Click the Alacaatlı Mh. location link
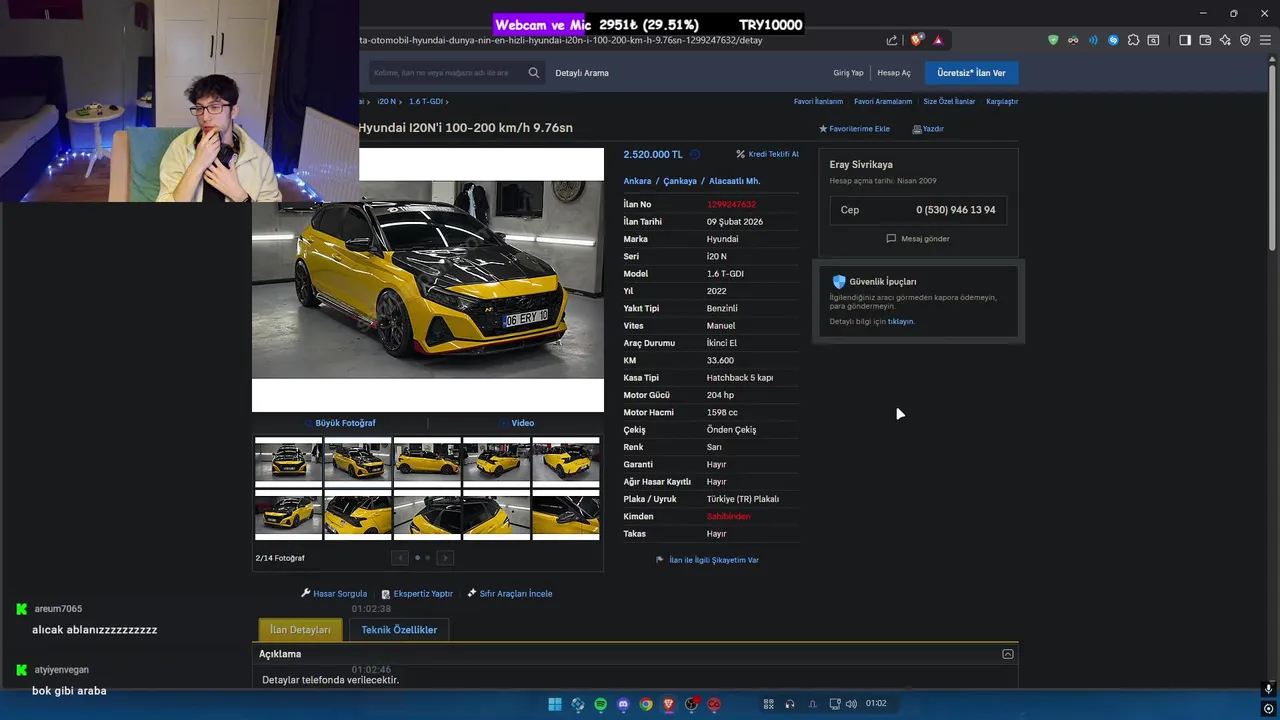This screenshot has width=1280, height=720. coord(735,181)
